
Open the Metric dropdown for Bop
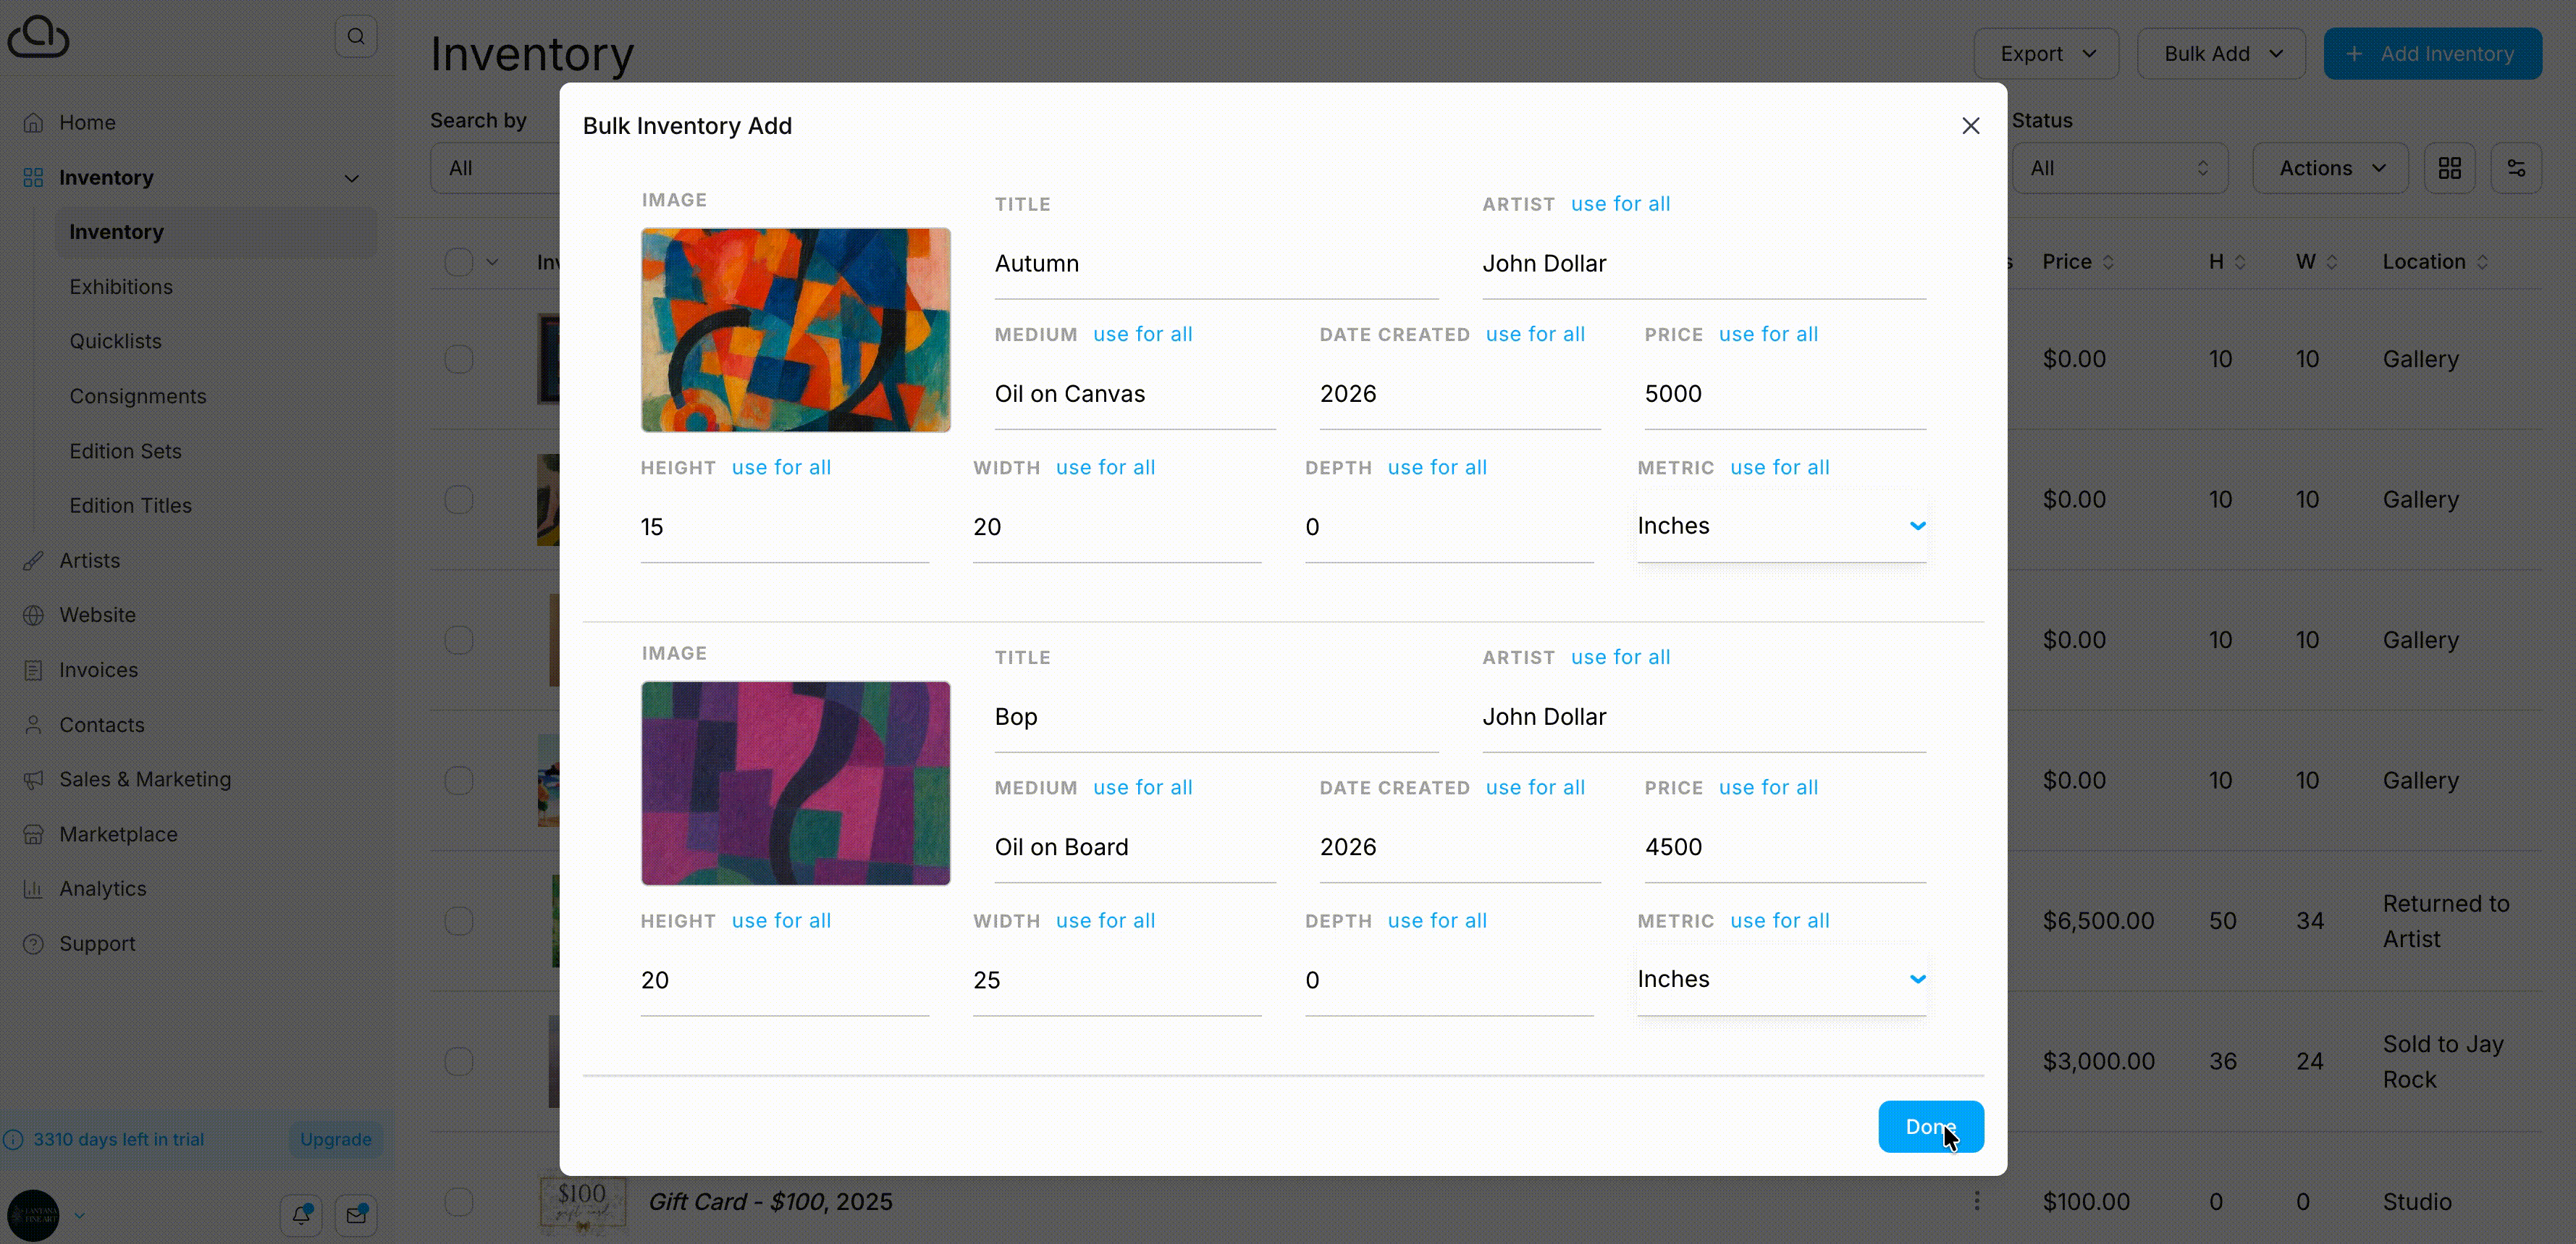(1782, 979)
